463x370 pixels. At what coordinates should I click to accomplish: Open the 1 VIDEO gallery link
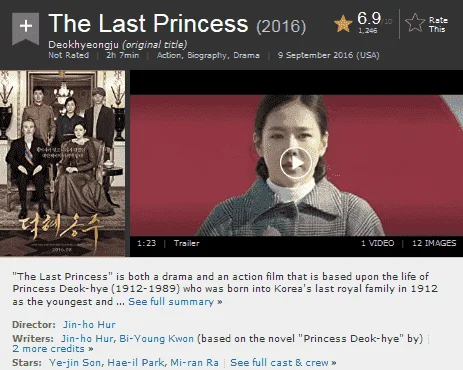[377, 243]
